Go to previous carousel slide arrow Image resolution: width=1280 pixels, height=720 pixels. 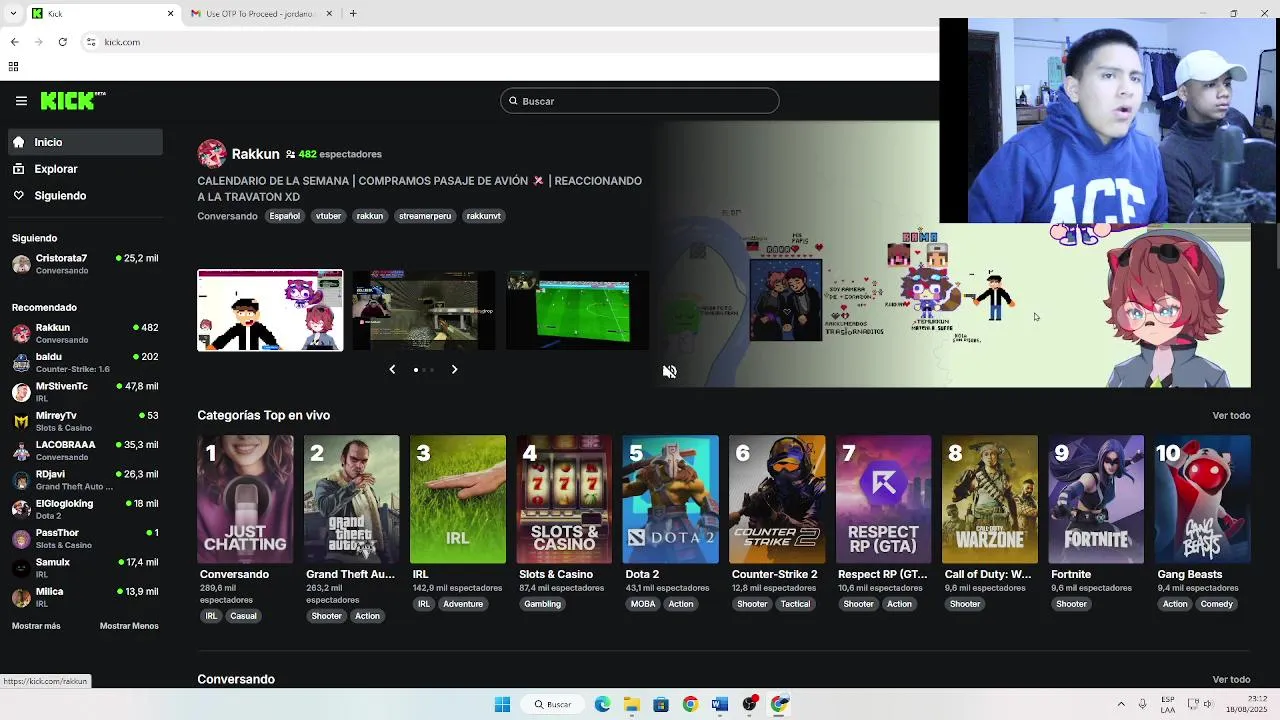click(x=392, y=369)
